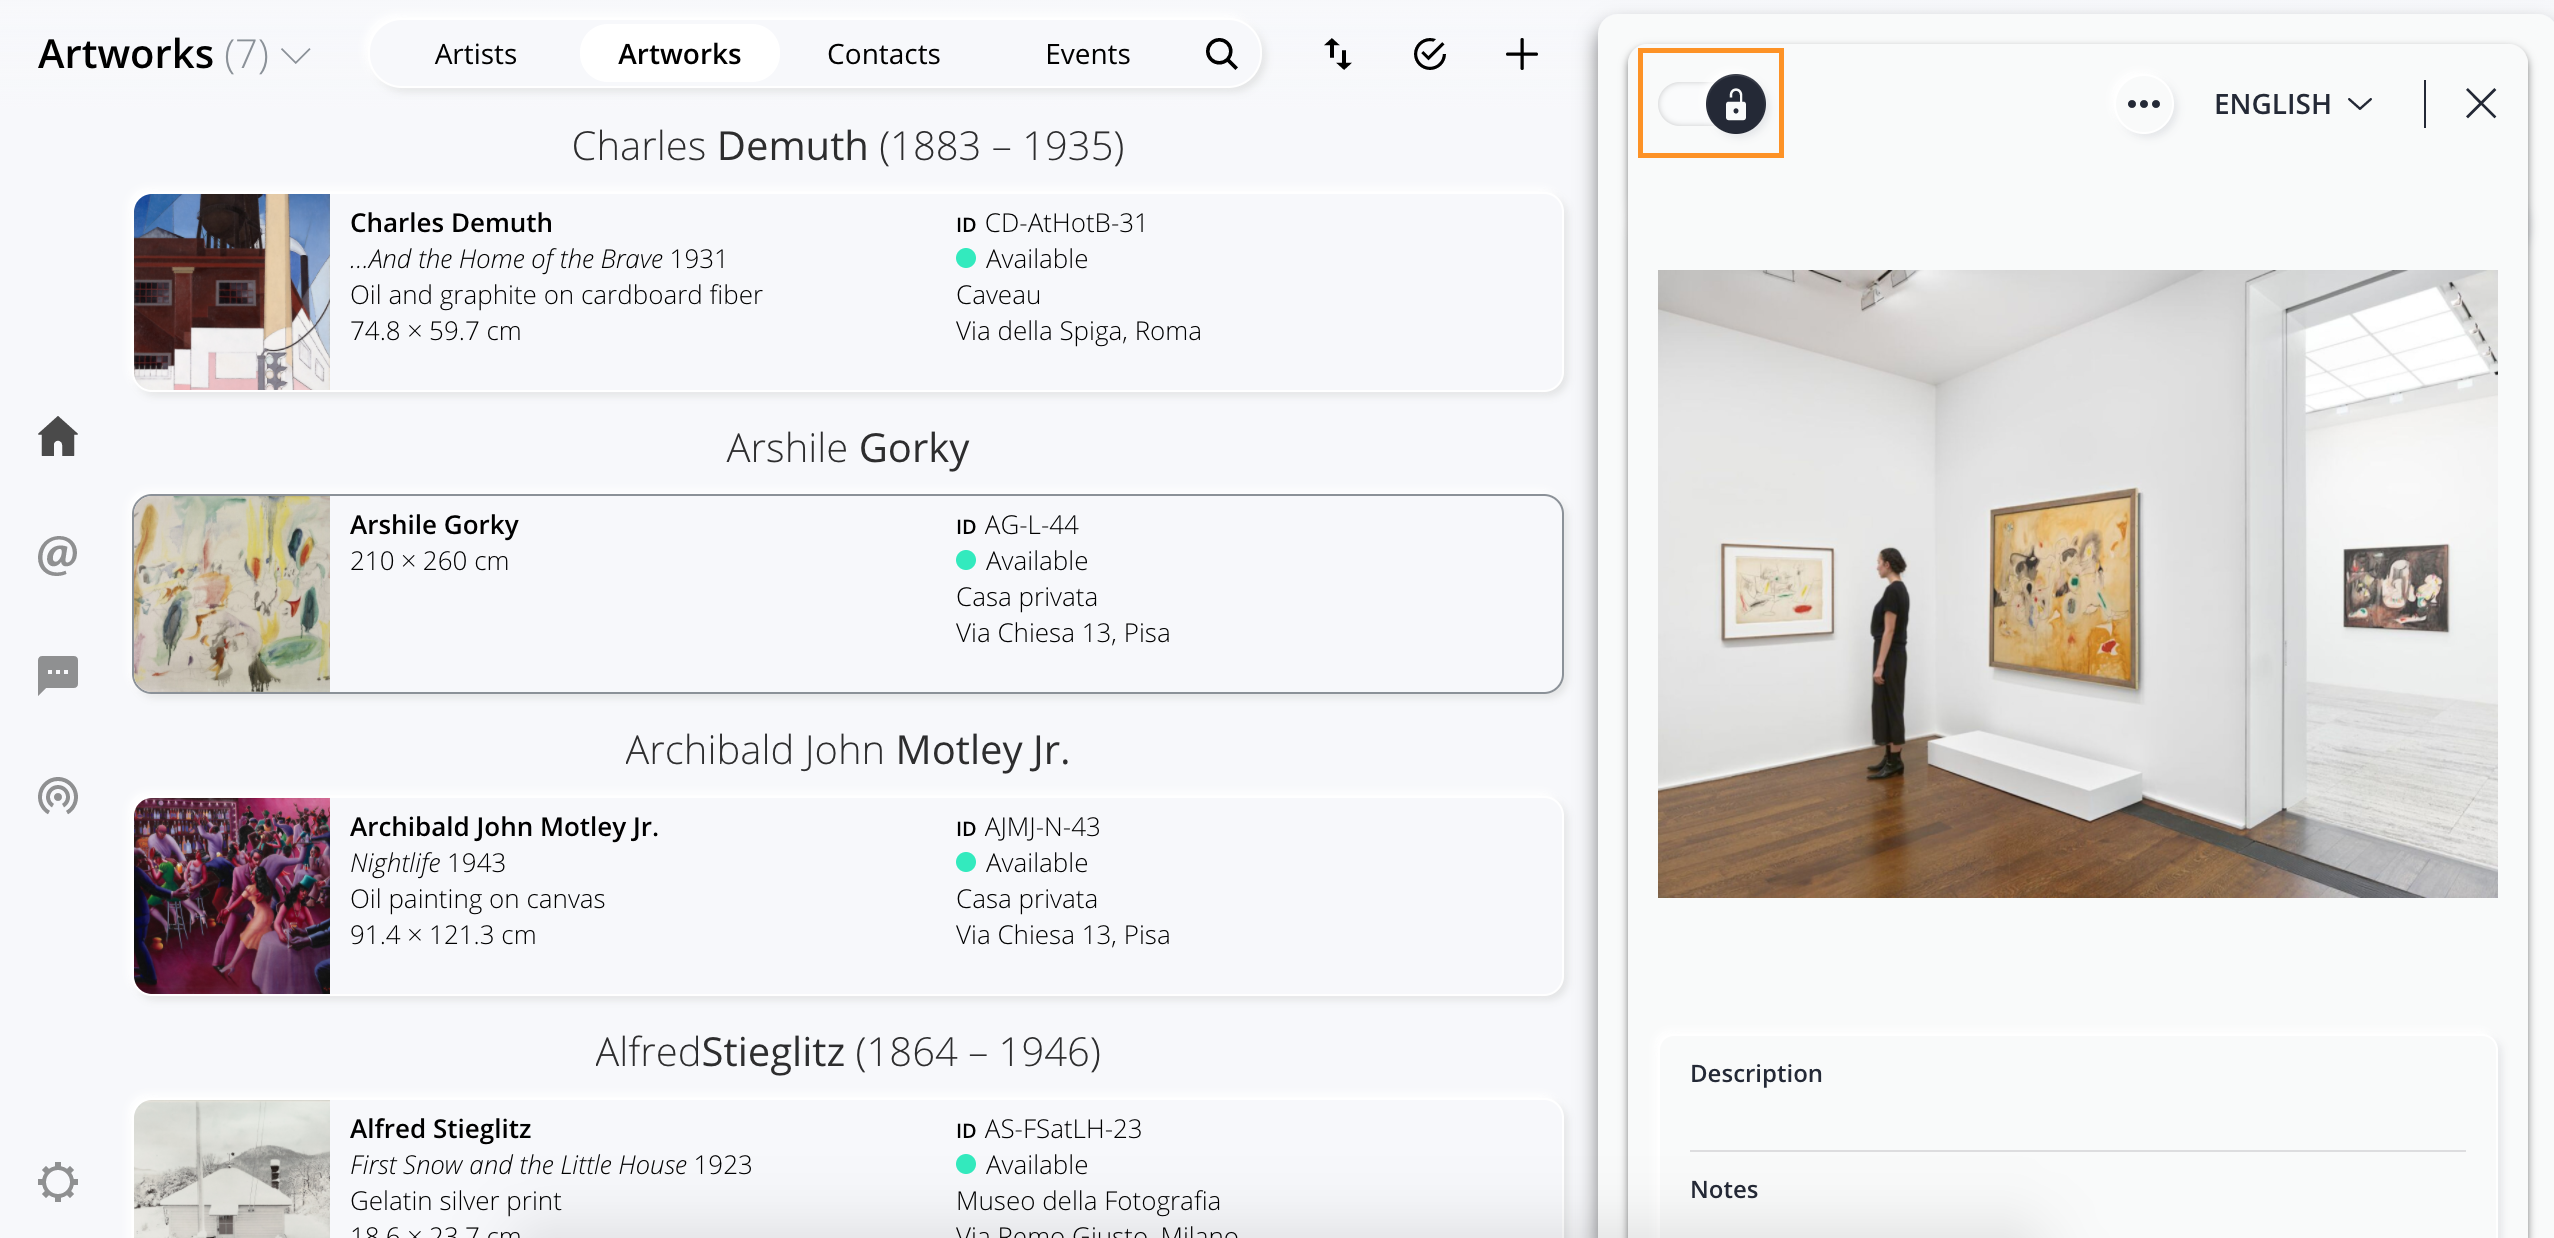Open the chat messages sidebar icon
The image size is (2554, 1238).
[x=58, y=675]
